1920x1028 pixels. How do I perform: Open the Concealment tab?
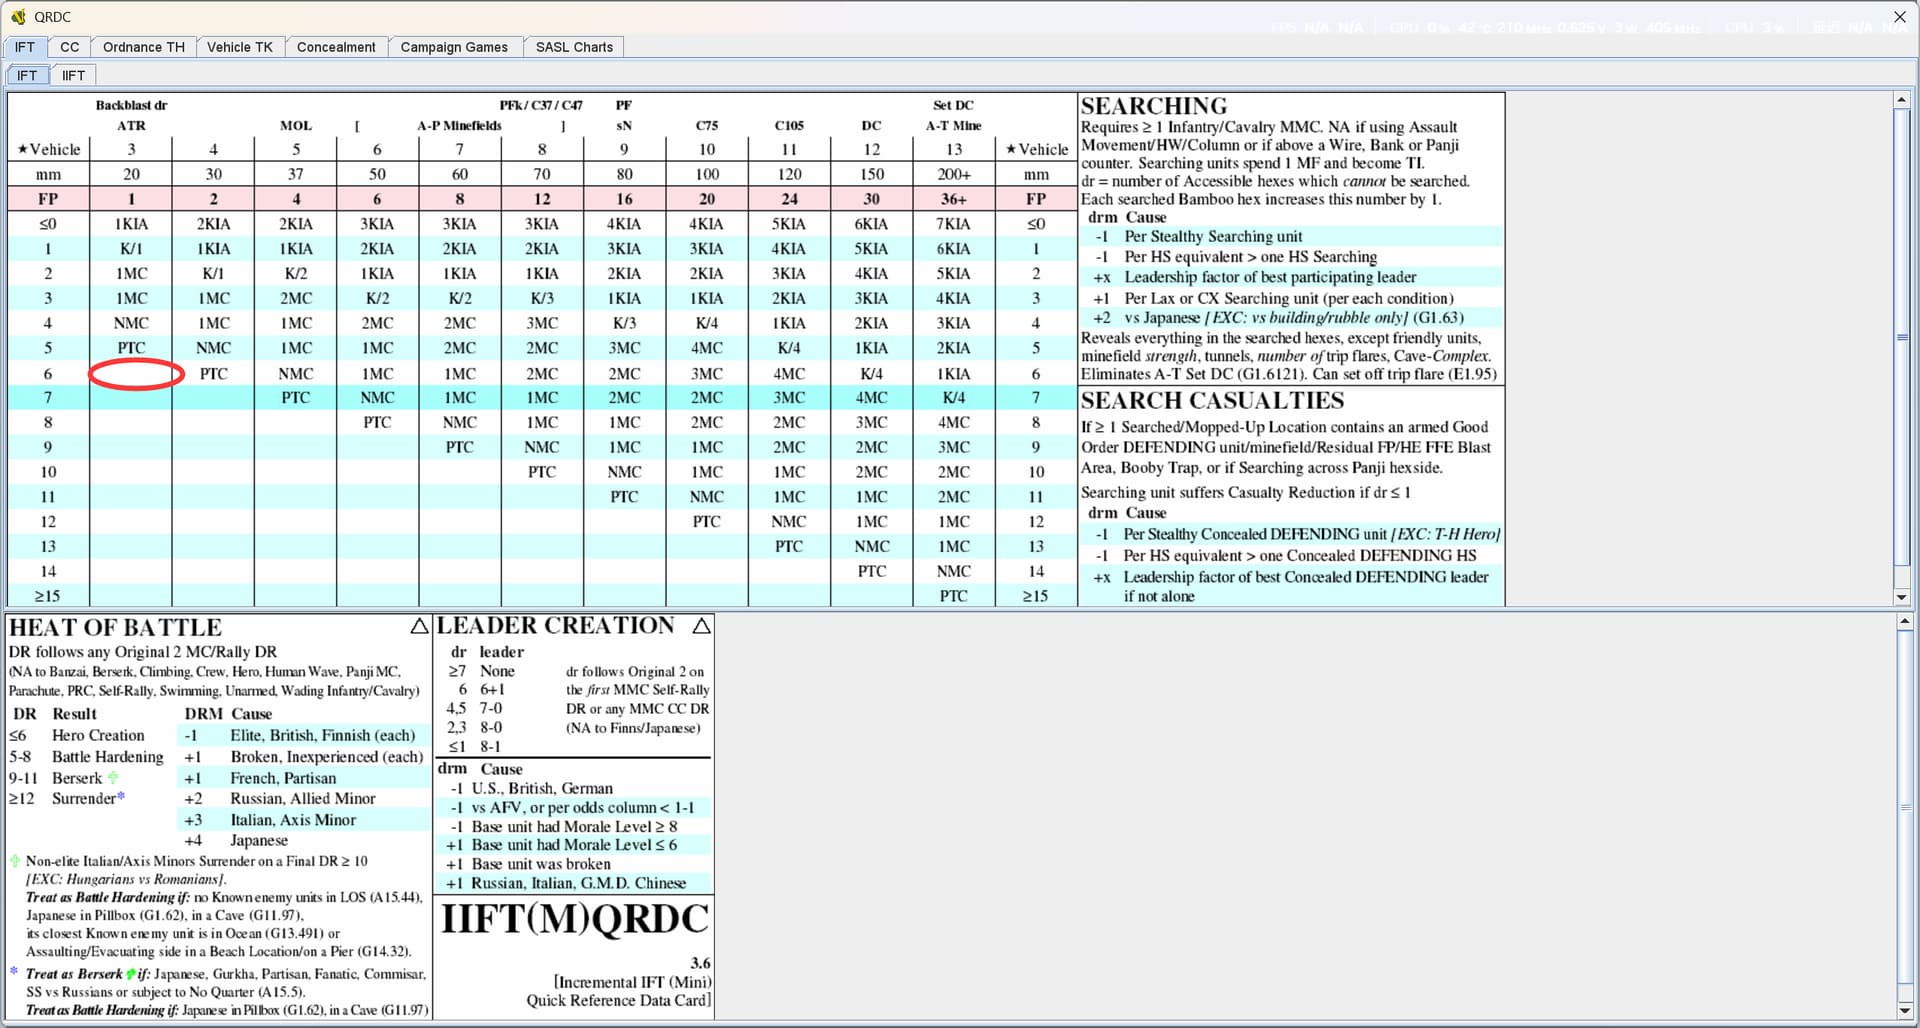tap(336, 47)
